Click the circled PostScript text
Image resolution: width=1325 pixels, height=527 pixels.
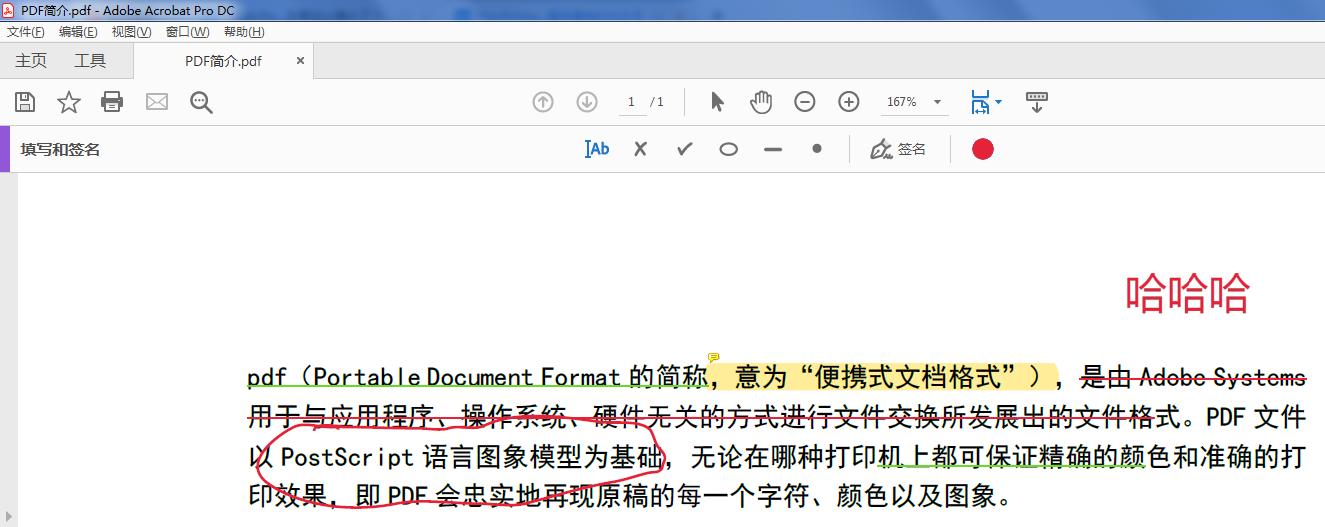point(347,458)
